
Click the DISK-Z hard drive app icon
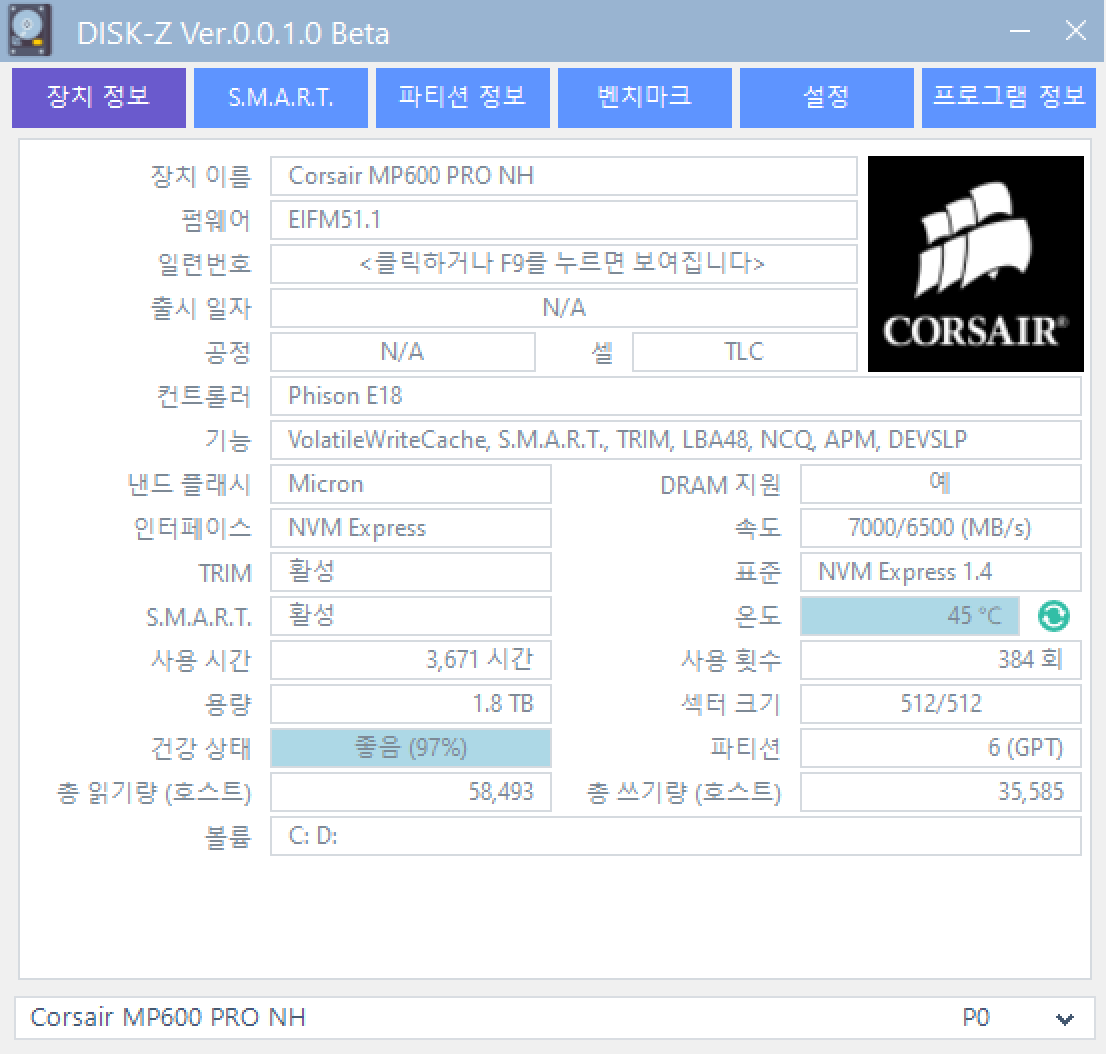(30, 30)
